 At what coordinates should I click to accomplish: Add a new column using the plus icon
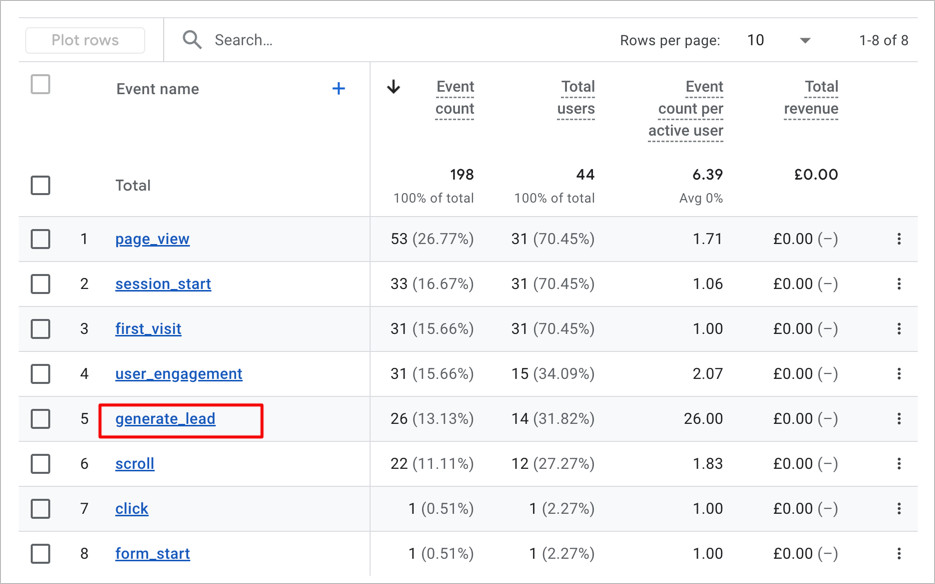[x=339, y=89]
